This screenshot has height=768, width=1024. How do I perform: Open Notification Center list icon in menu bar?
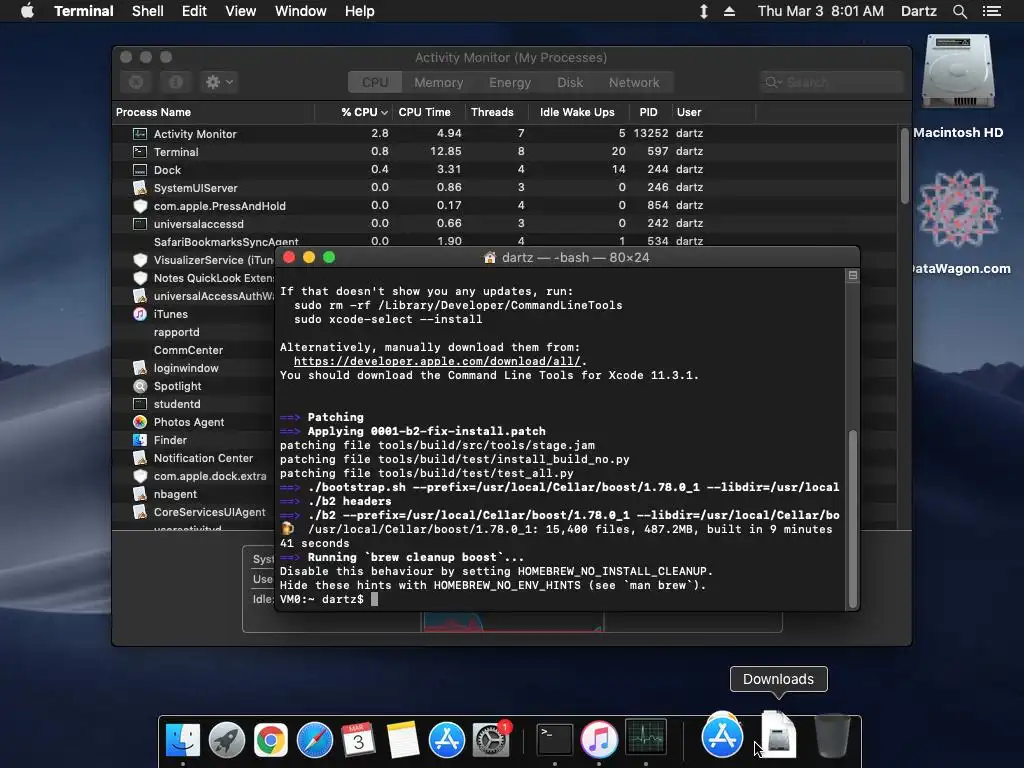991,11
